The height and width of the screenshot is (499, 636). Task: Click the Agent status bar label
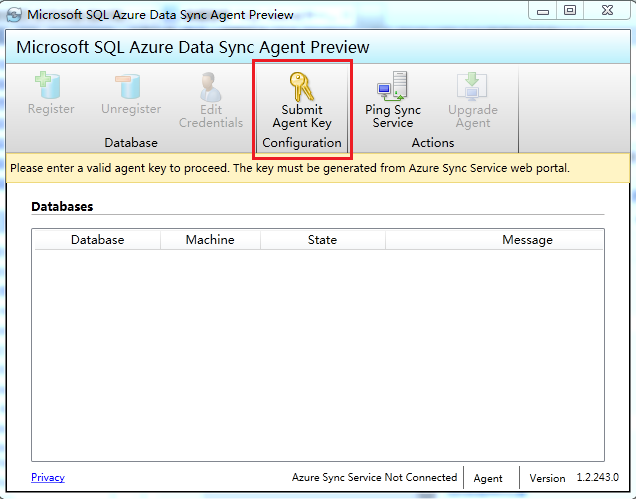tap(488, 478)
